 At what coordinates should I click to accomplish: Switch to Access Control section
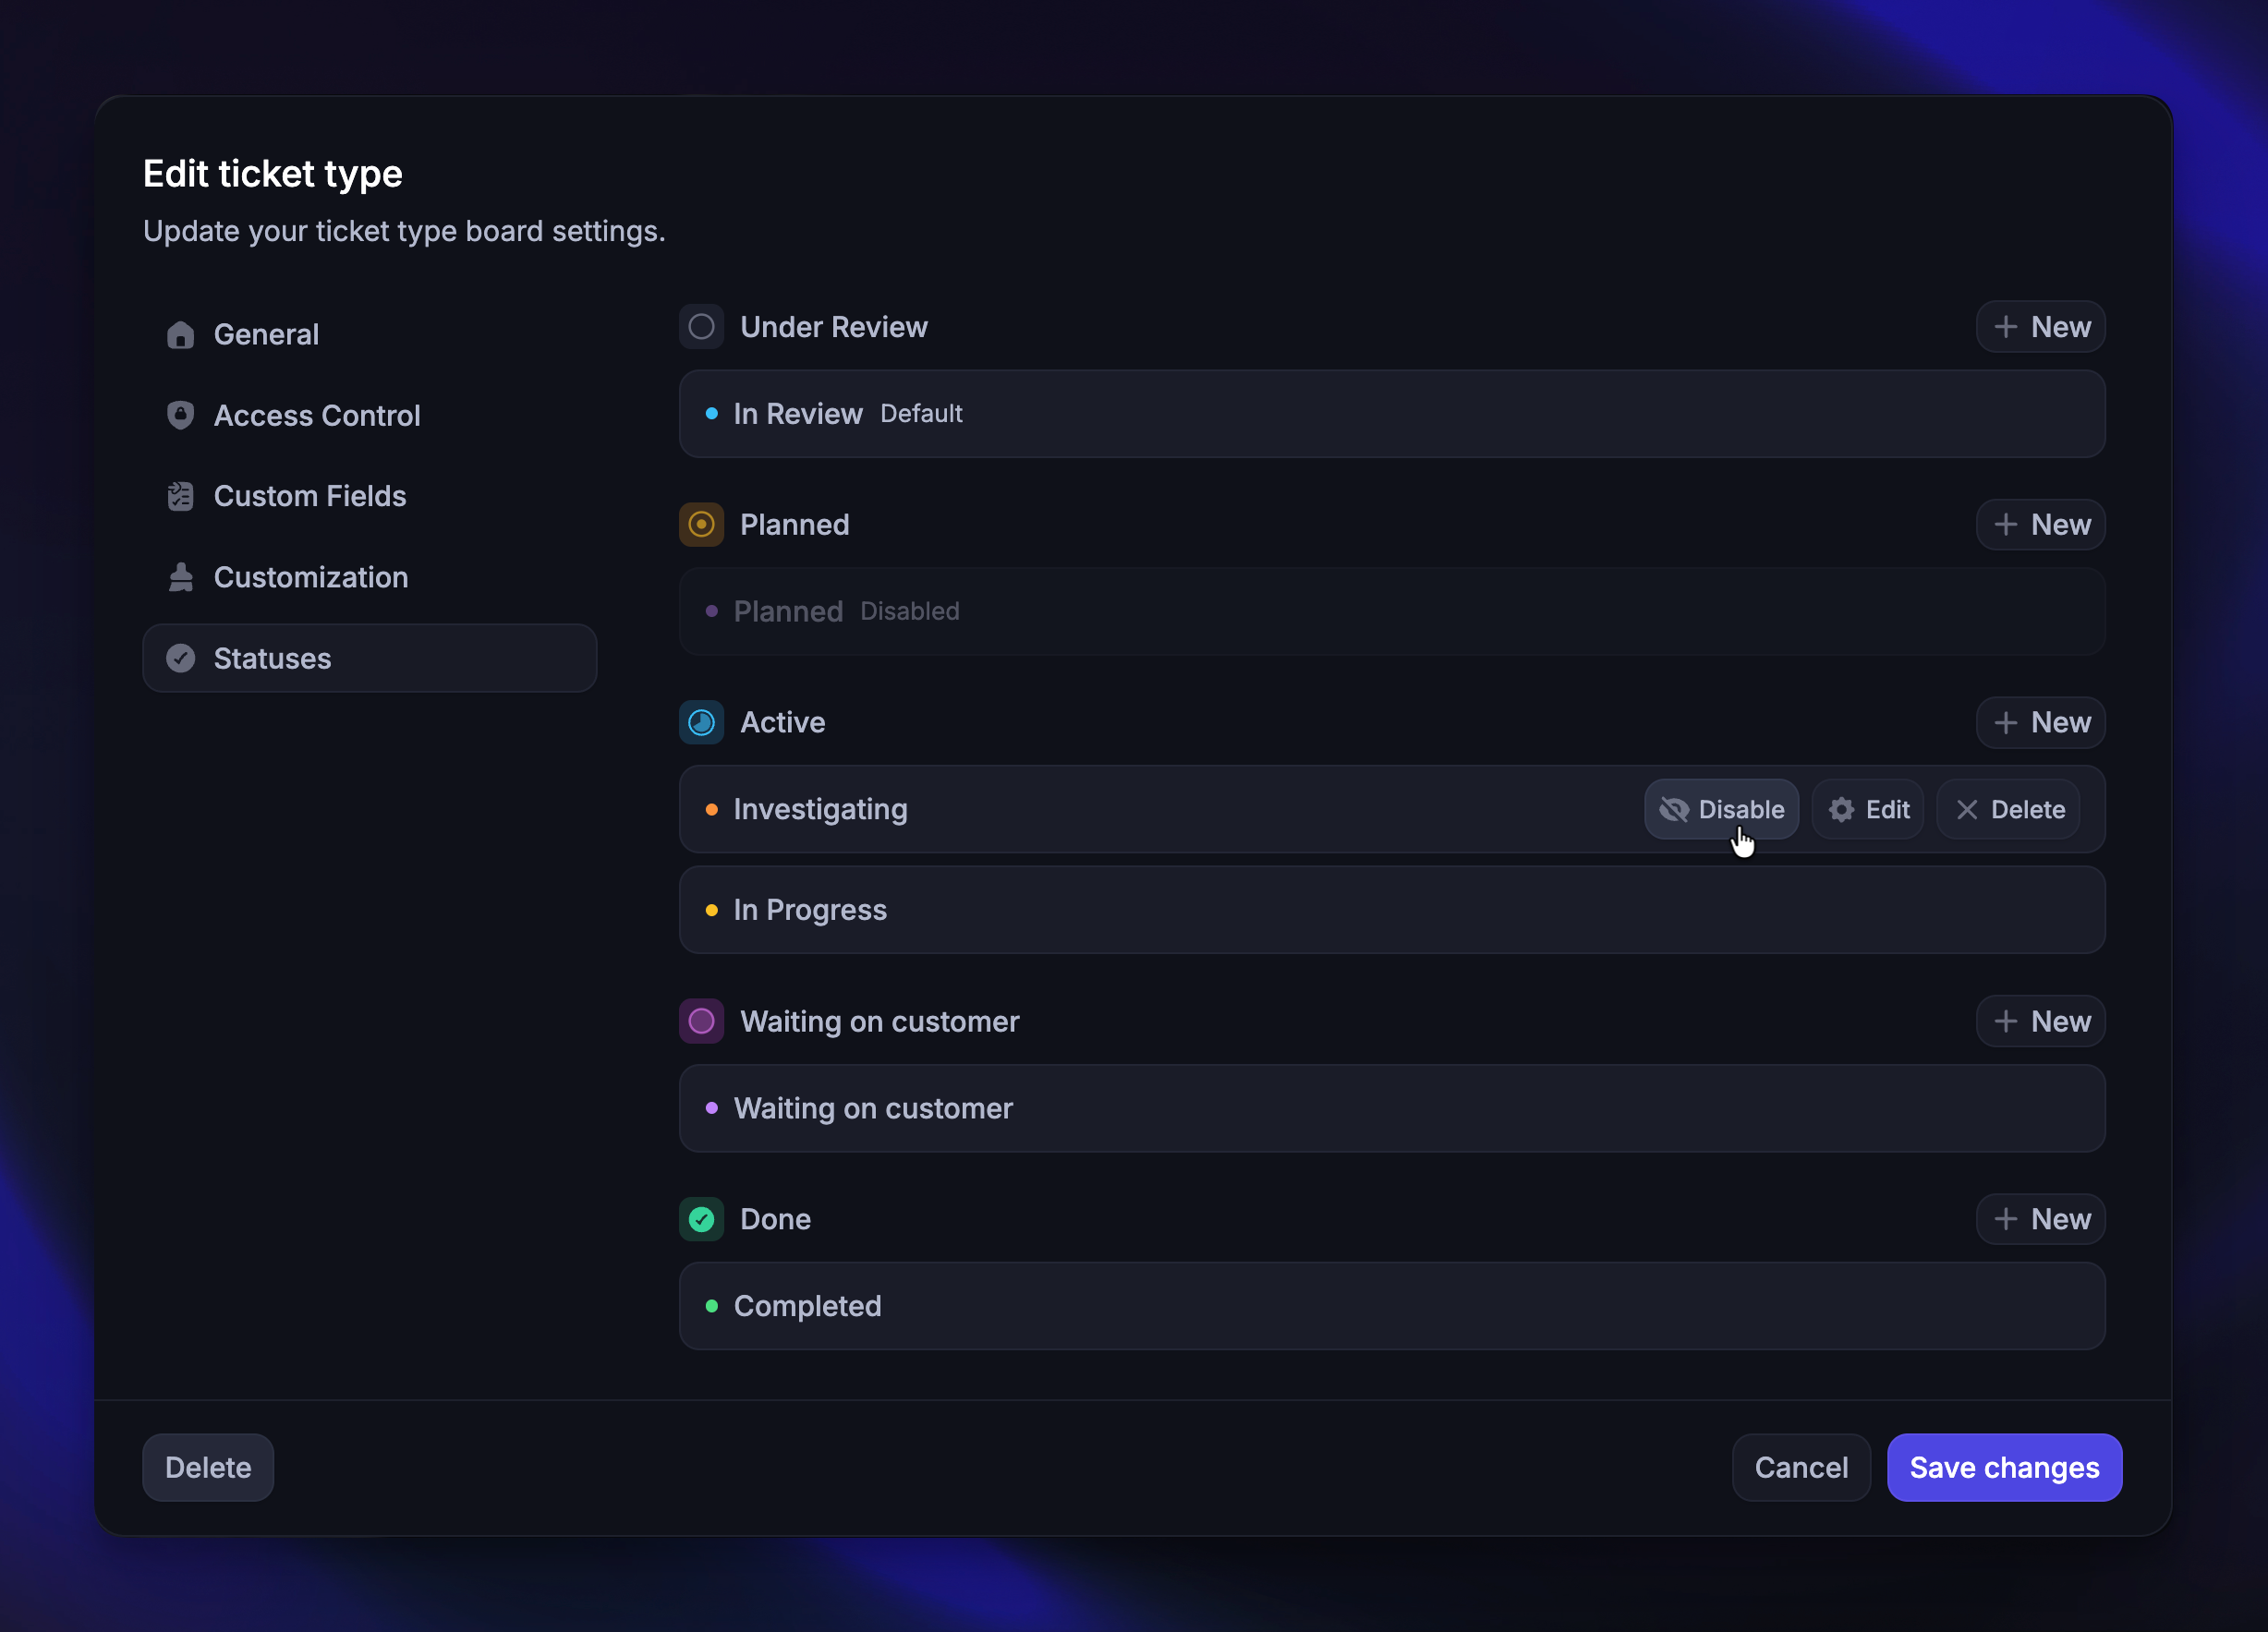point(316,415)
